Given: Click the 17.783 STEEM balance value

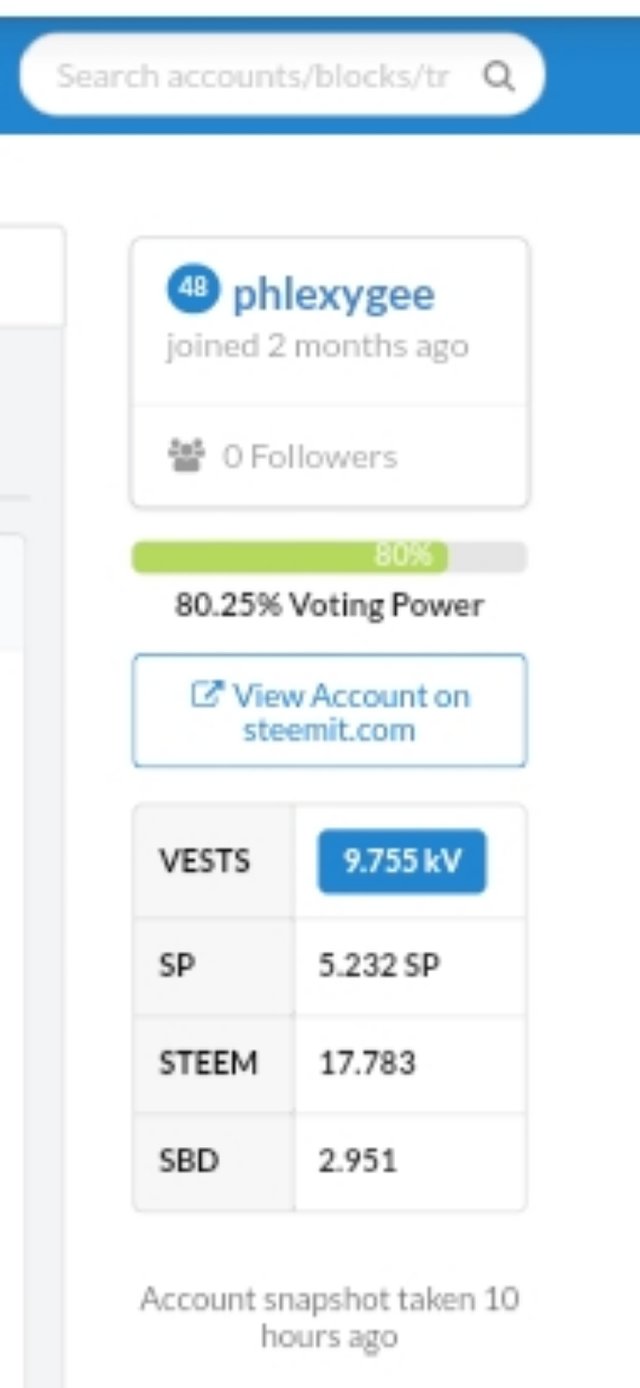Looking at the screenshot, I should point(367,1062).
